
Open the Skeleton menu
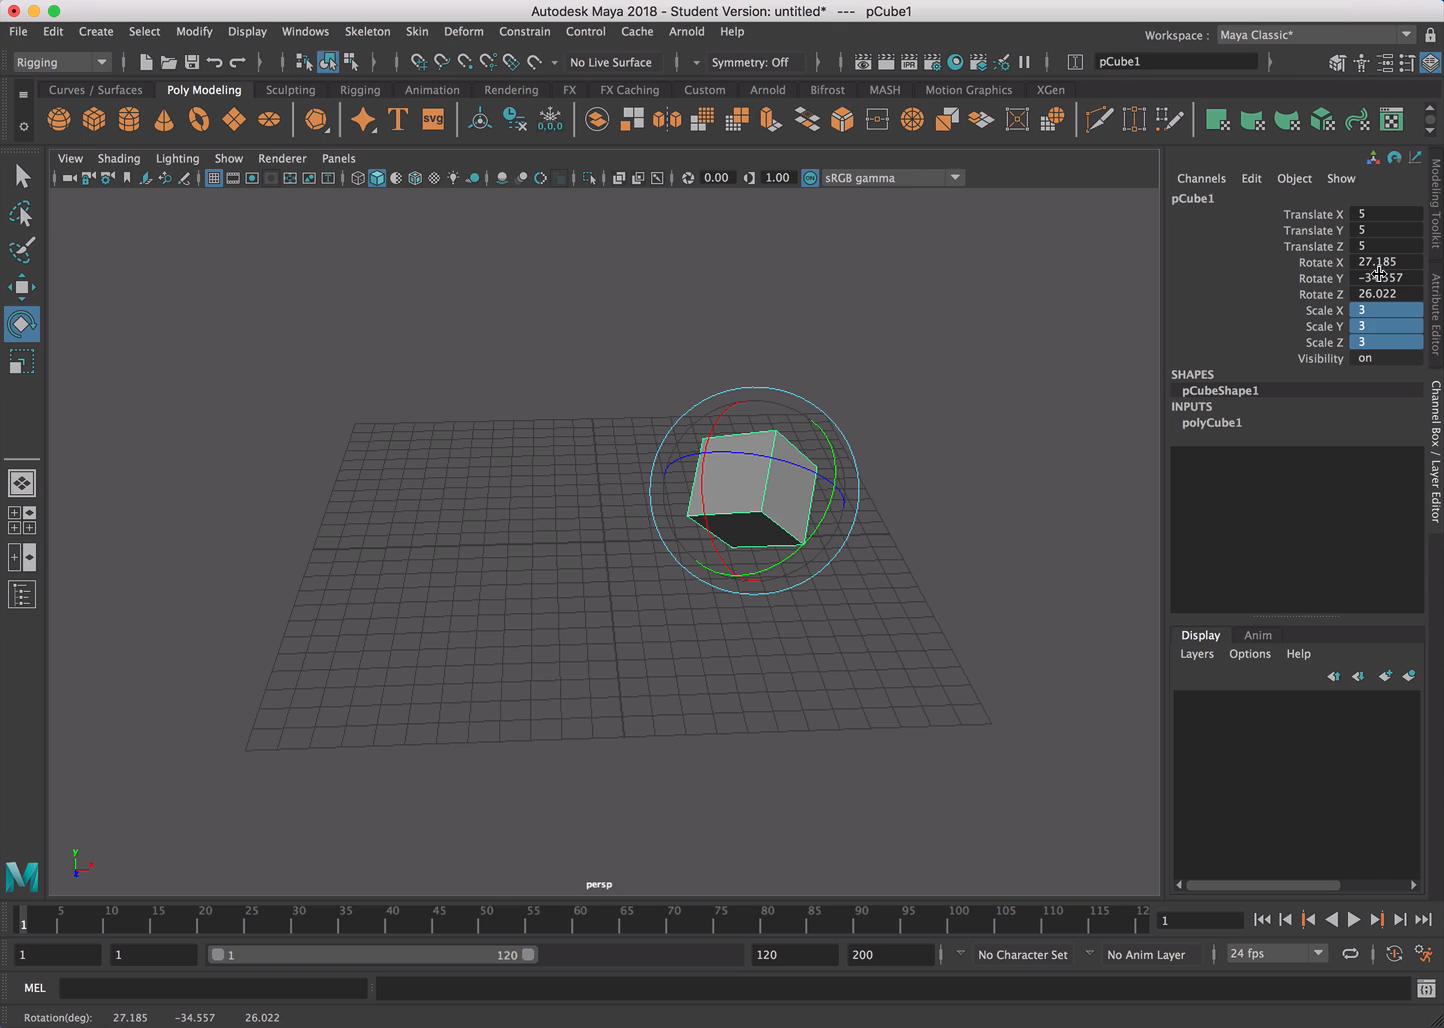pyautogui.click(x=367, y=31)
